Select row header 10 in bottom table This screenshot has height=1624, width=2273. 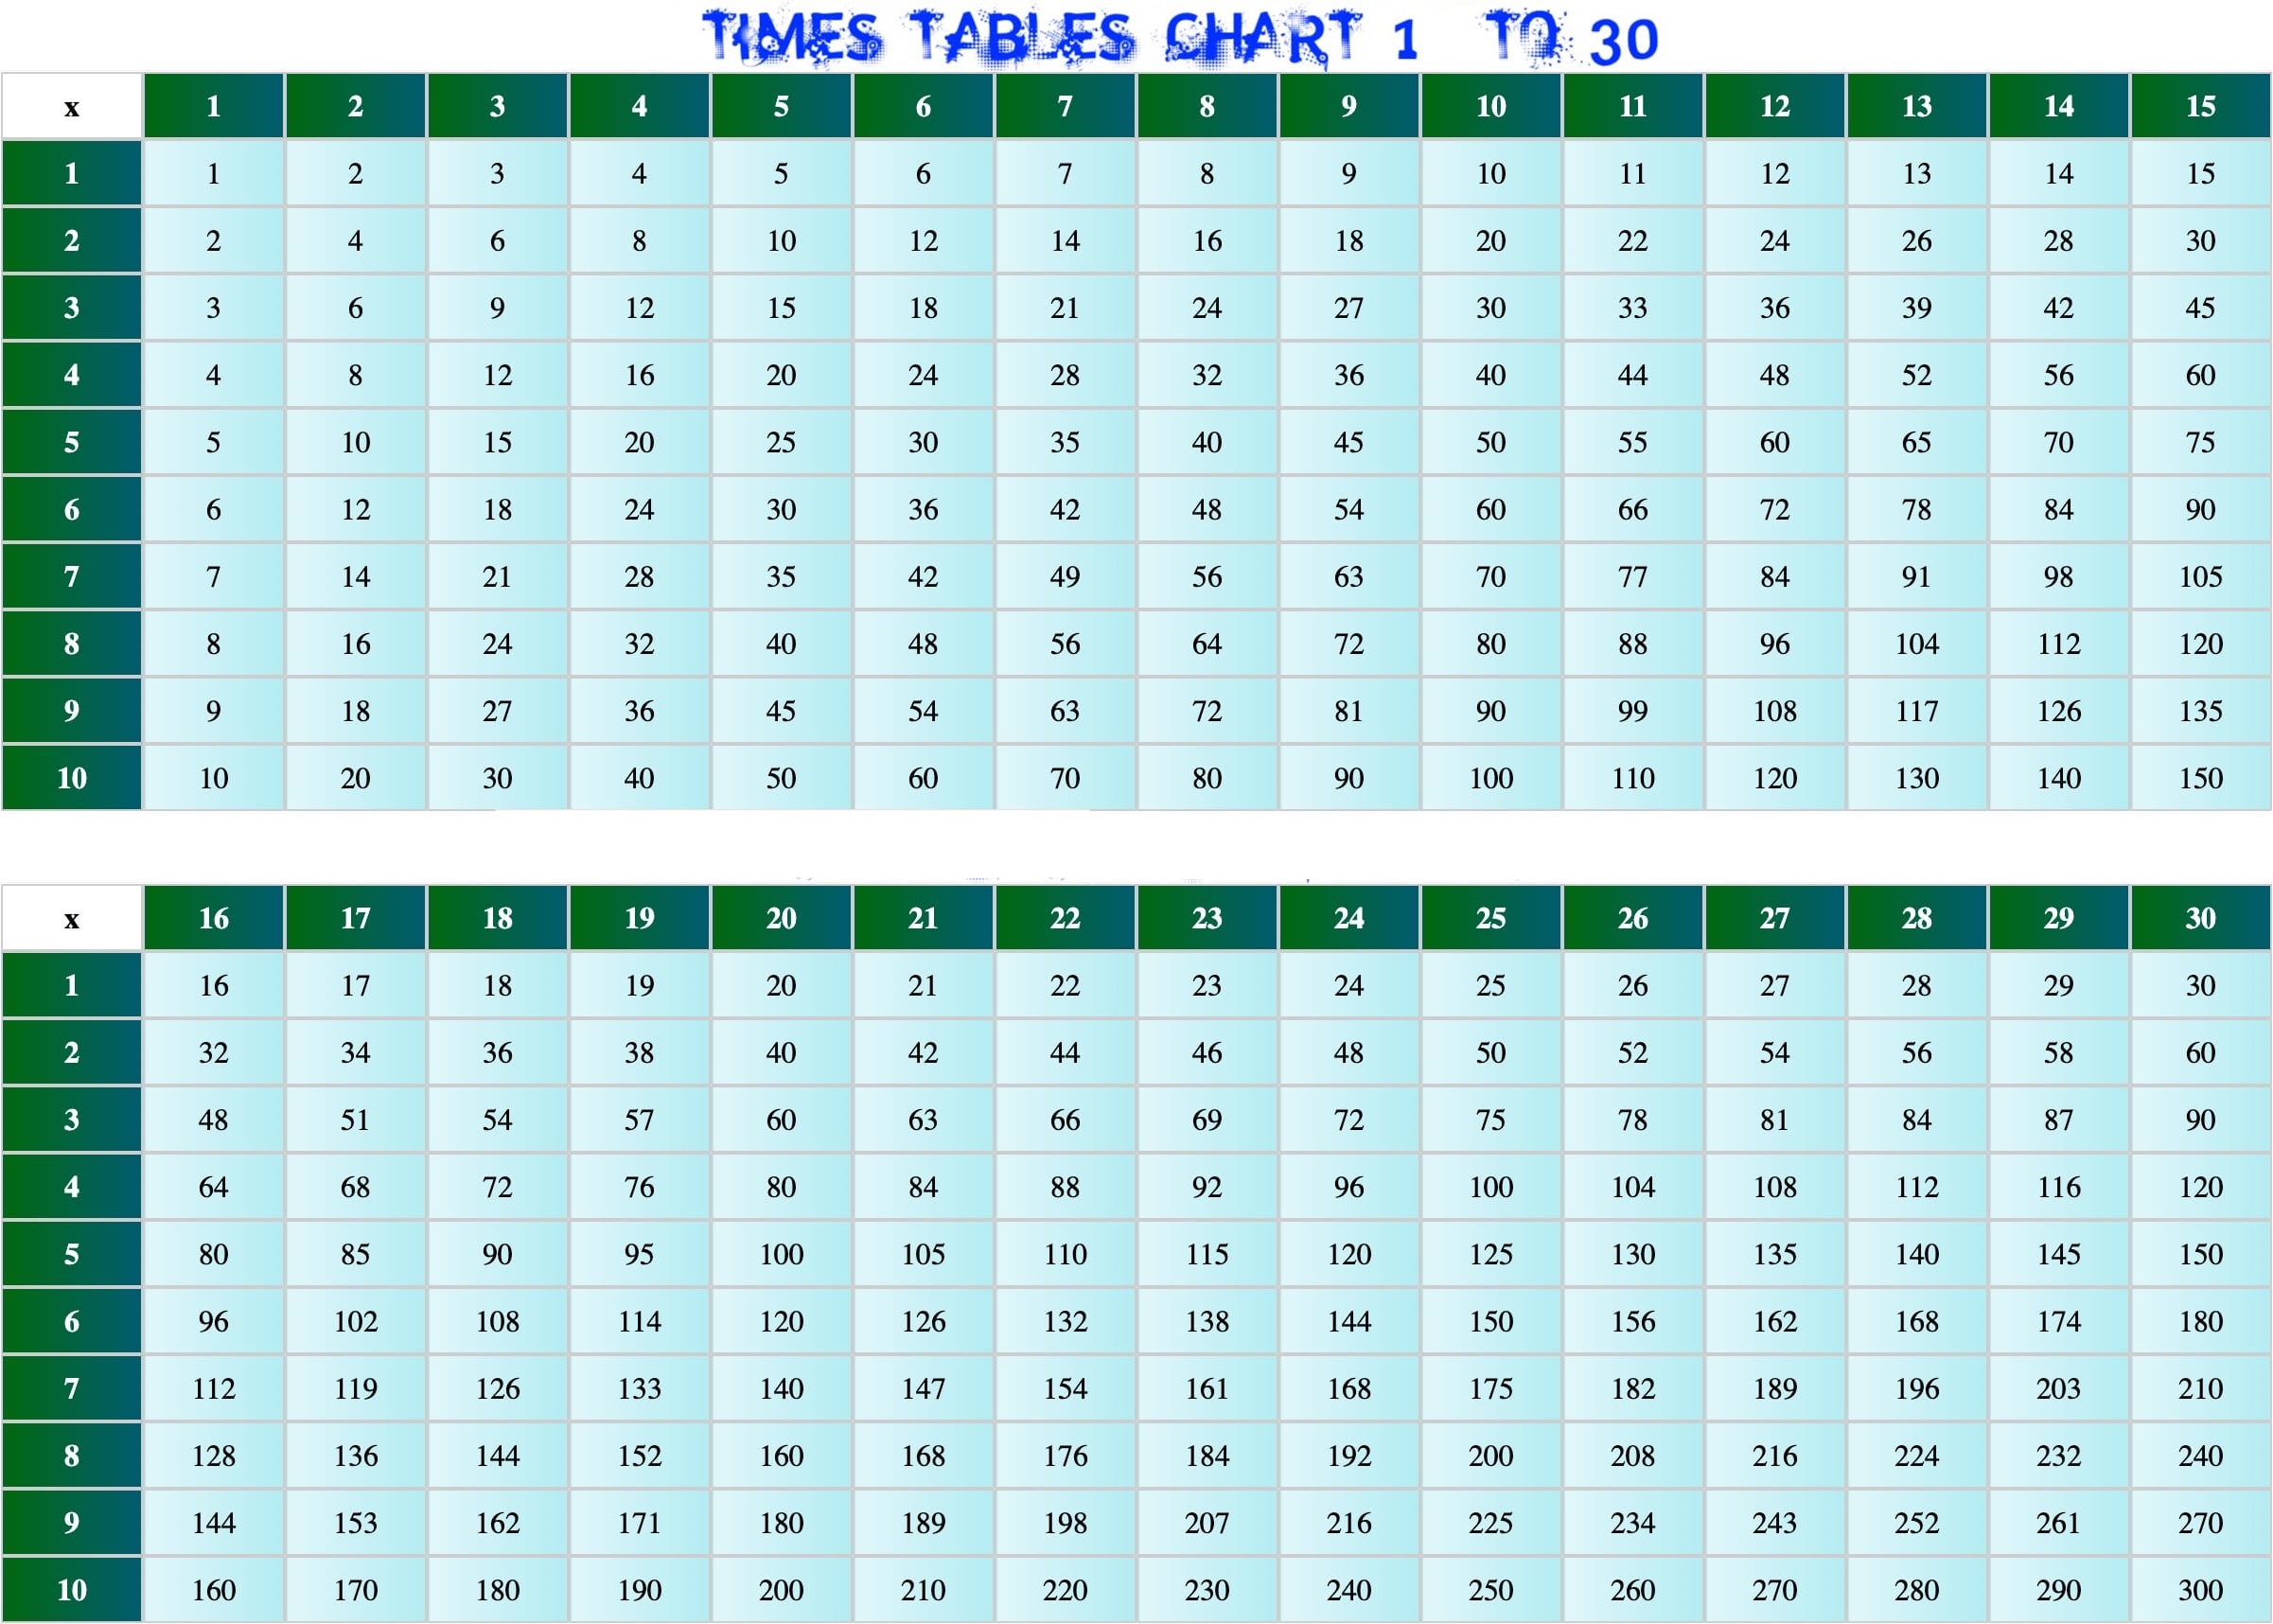72,1589
